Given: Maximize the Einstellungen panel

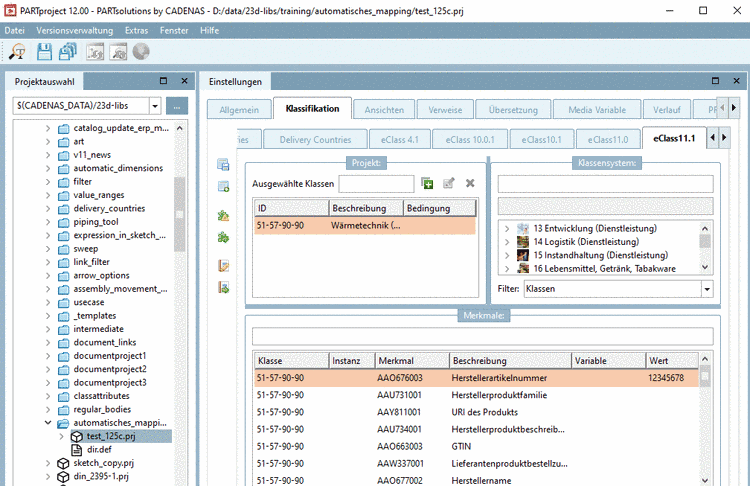Looking at the screenshot, I should point(716,81).
